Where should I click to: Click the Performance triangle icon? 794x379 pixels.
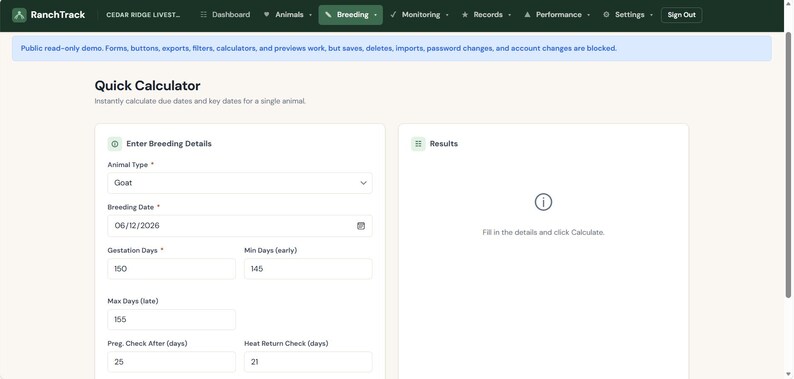[x=527, y=15]
